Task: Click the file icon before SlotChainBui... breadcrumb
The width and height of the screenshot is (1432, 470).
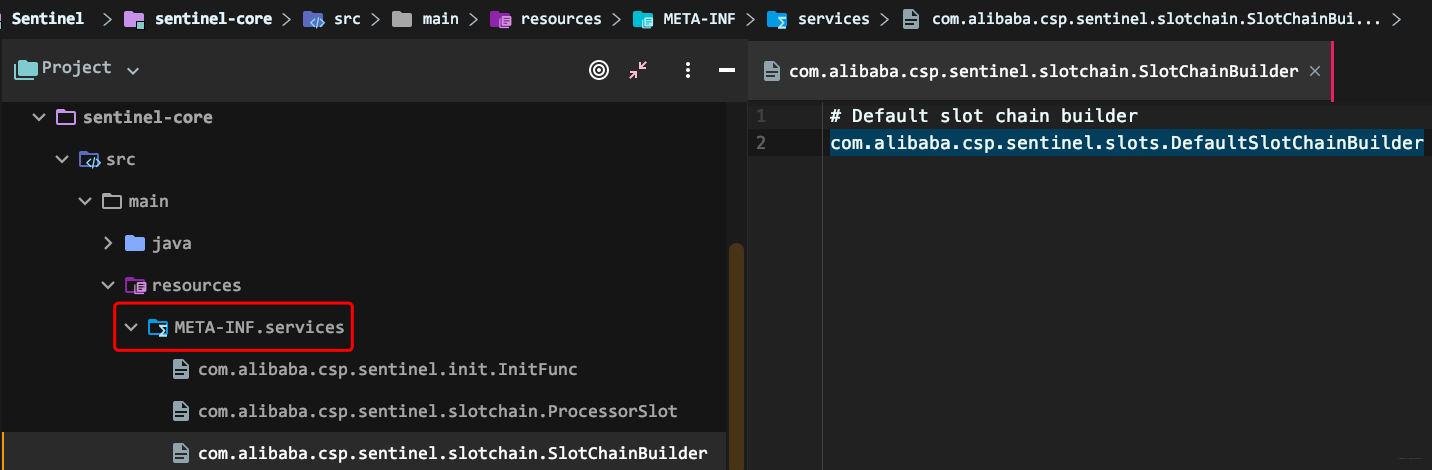Action: tap(911, 18)
